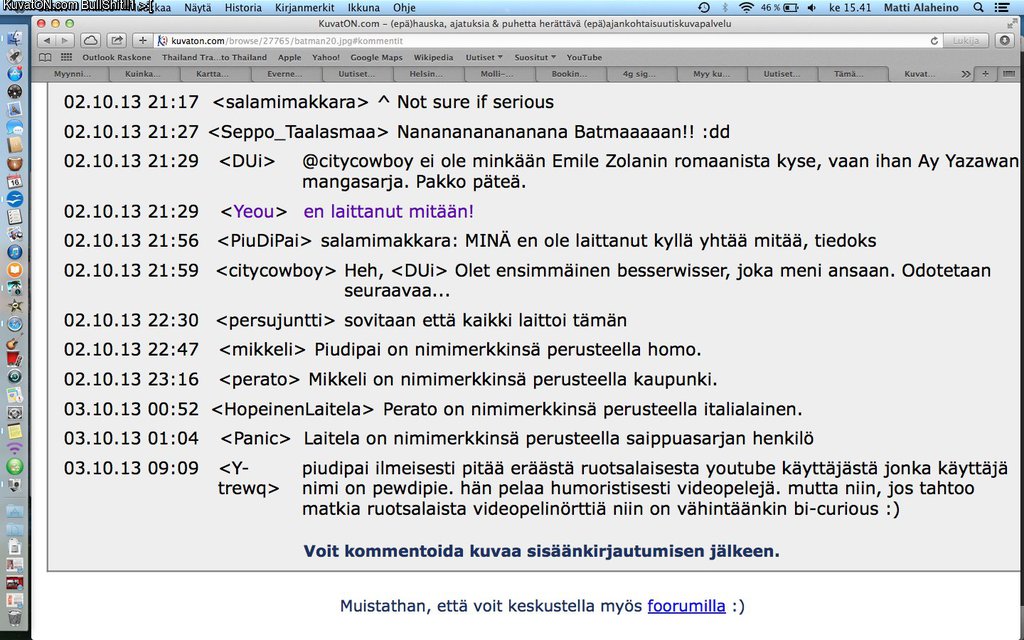The height and width of the screenshot is (640, 1024).
Task: Click the Lukija reader button
Action: 966,41
